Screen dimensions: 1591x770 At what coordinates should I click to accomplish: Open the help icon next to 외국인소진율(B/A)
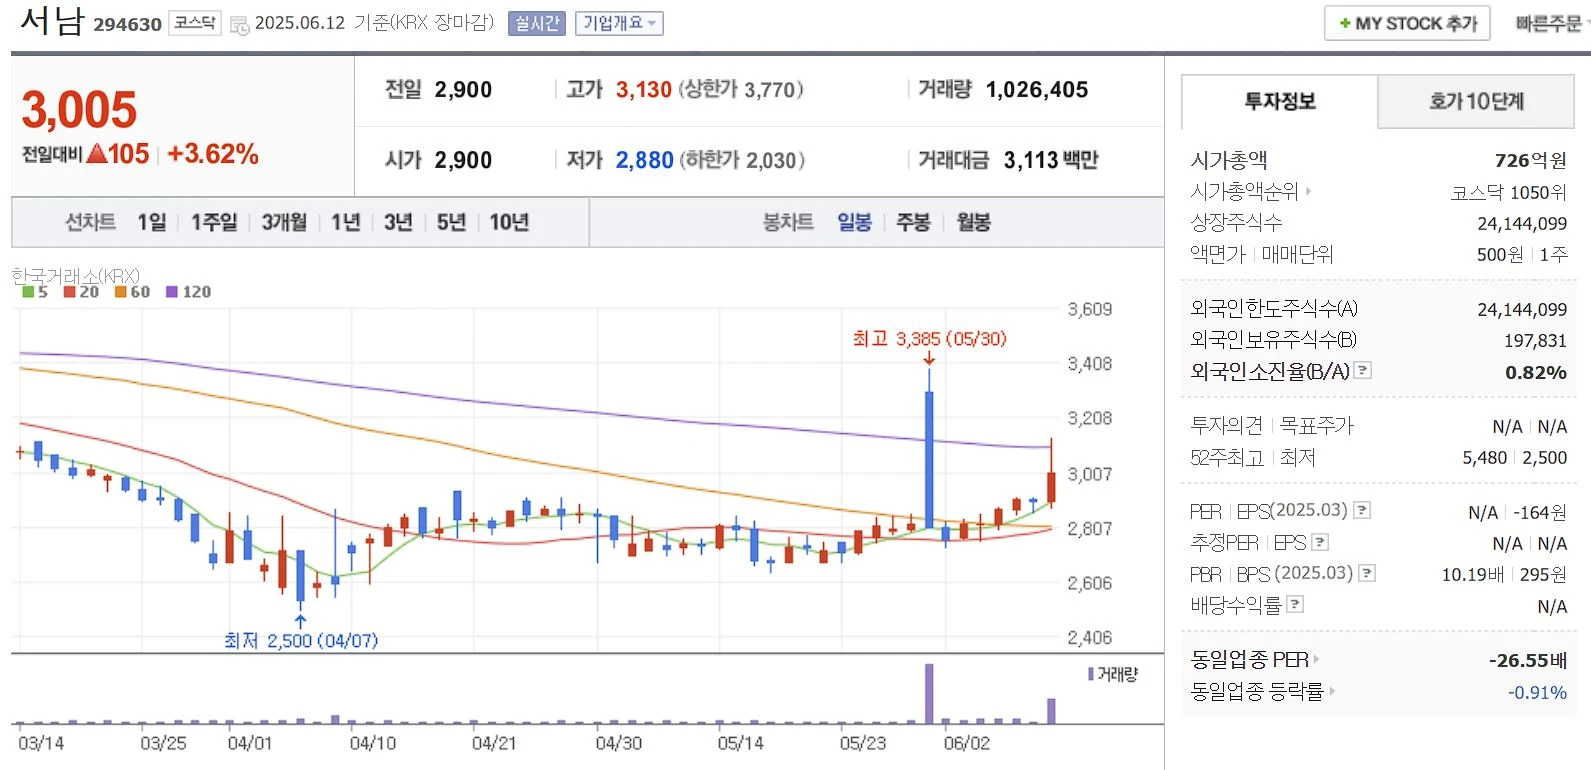(1363, 370)
